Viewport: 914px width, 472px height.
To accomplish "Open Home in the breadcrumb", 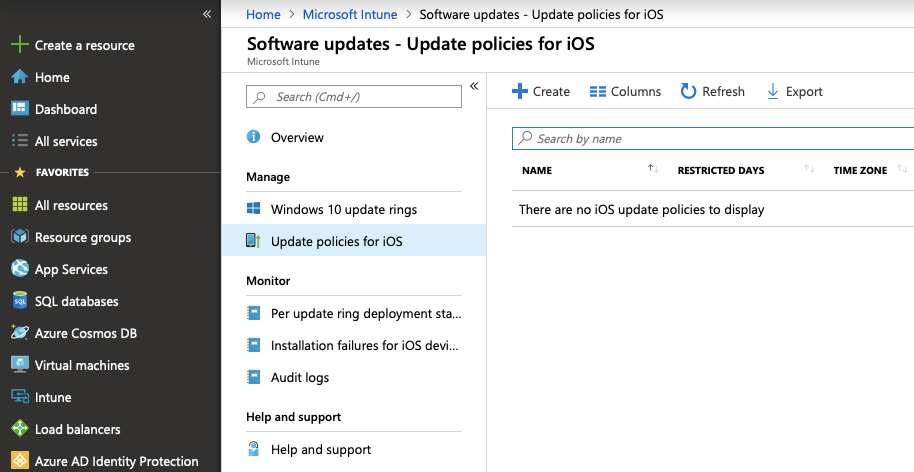I will click(263, 14).
